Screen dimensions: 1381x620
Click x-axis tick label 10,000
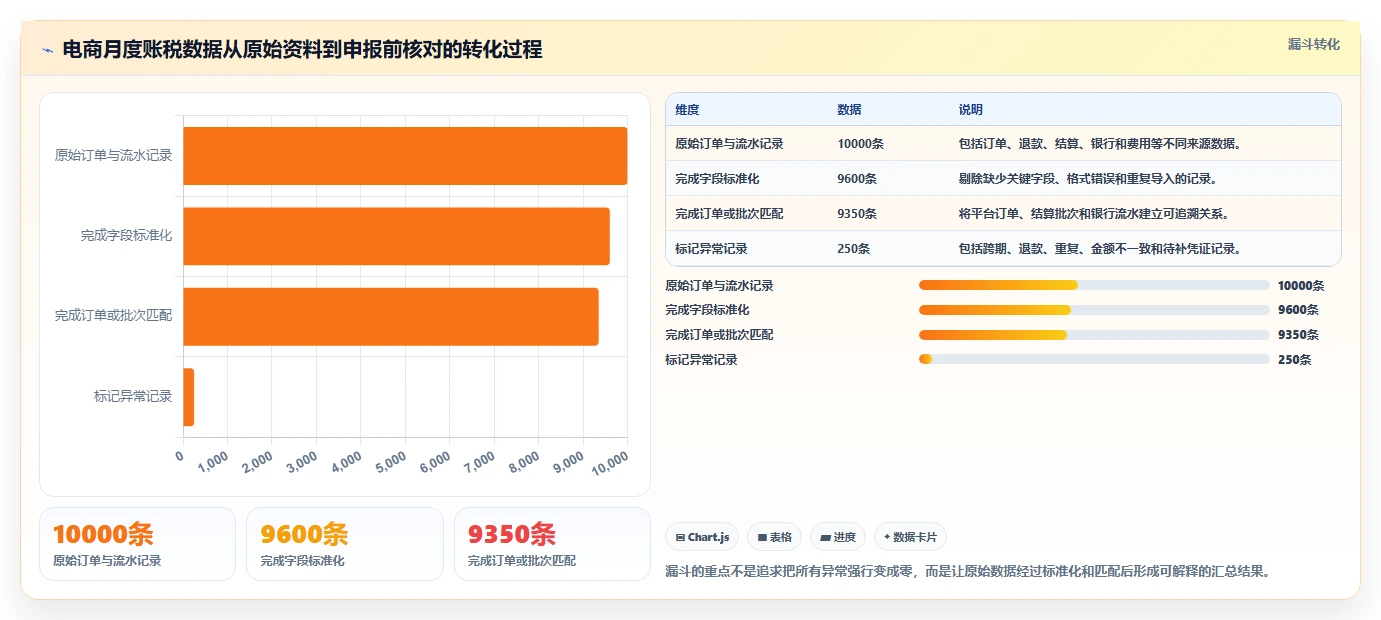coord(611,462)
